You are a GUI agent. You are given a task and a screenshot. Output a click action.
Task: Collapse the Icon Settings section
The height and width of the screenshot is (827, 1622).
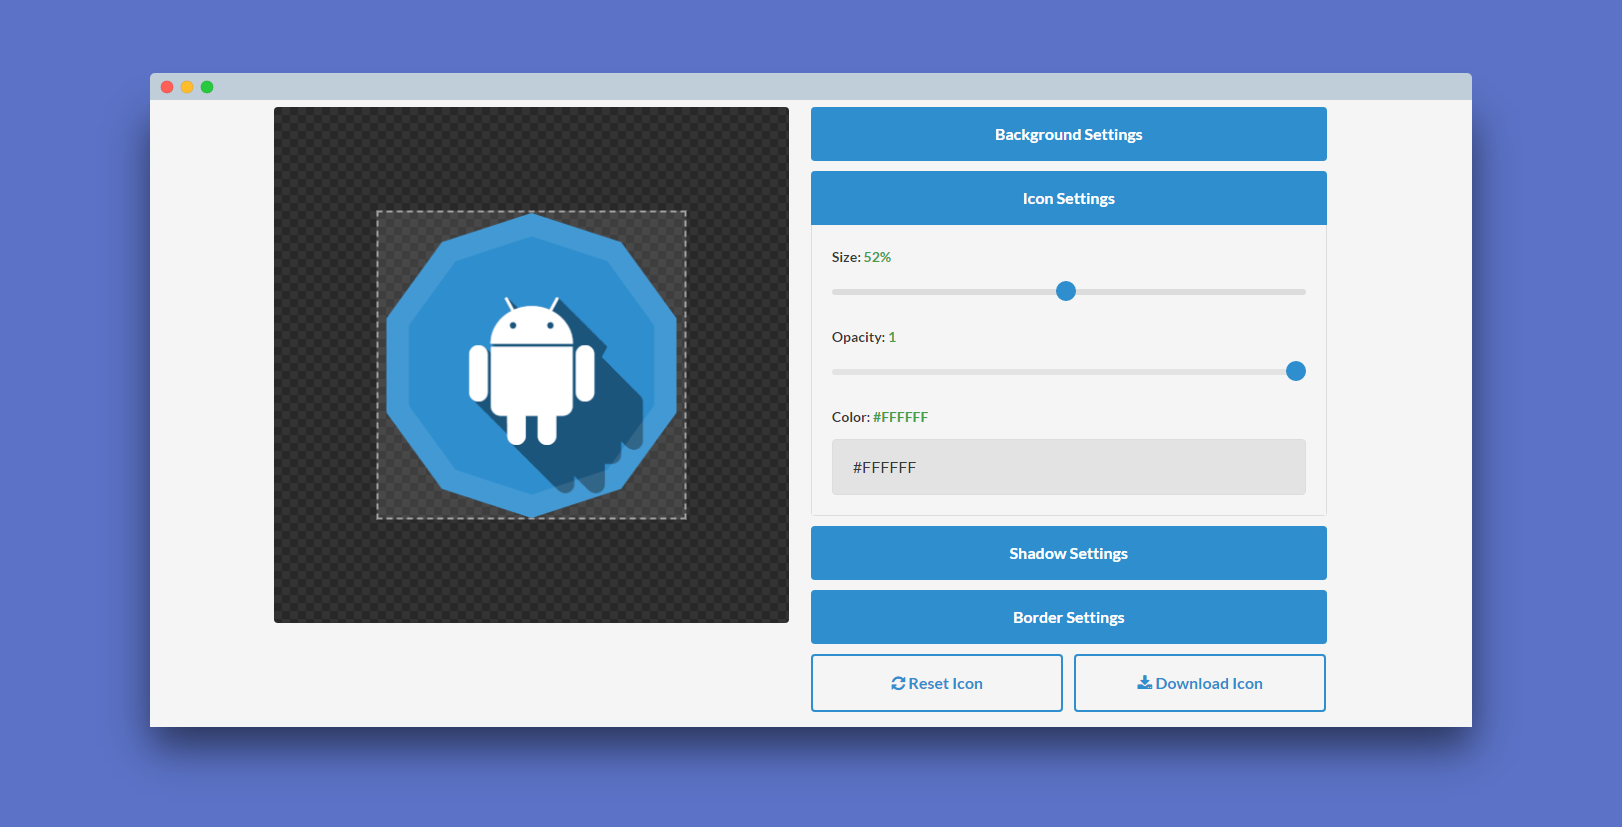point(1068,198)
